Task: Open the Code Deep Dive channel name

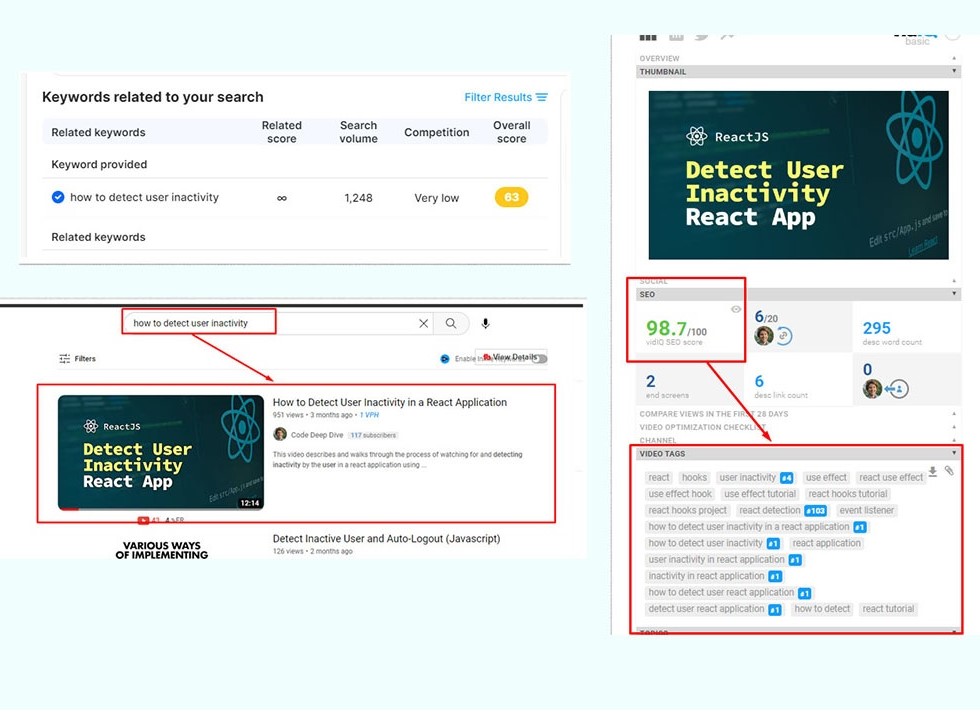Action: pyautogui.click(x=317, y=435)
